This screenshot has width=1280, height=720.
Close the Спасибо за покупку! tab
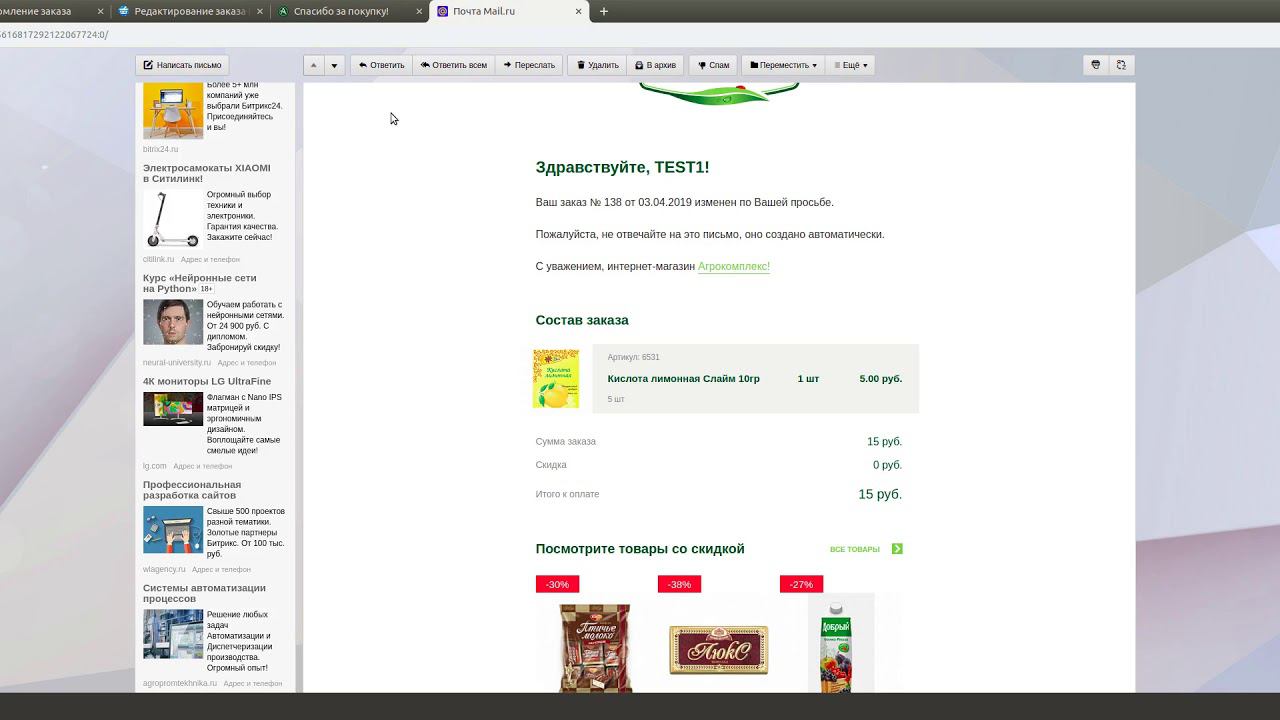tap(417, 11)
